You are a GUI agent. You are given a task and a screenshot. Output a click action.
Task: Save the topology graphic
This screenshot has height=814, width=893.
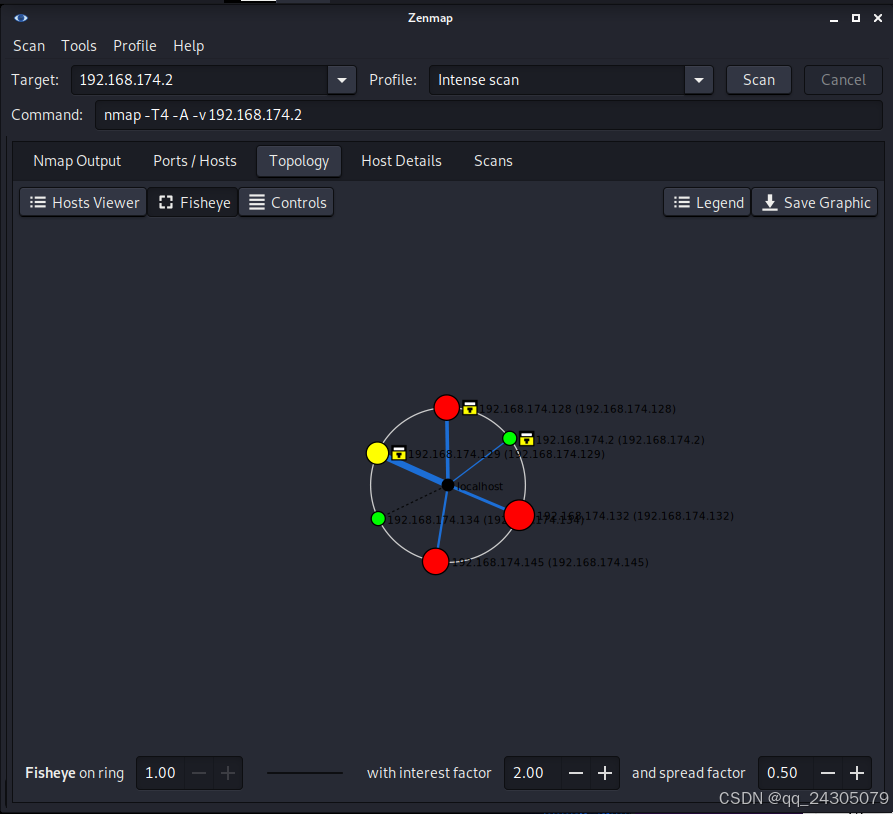815,202
